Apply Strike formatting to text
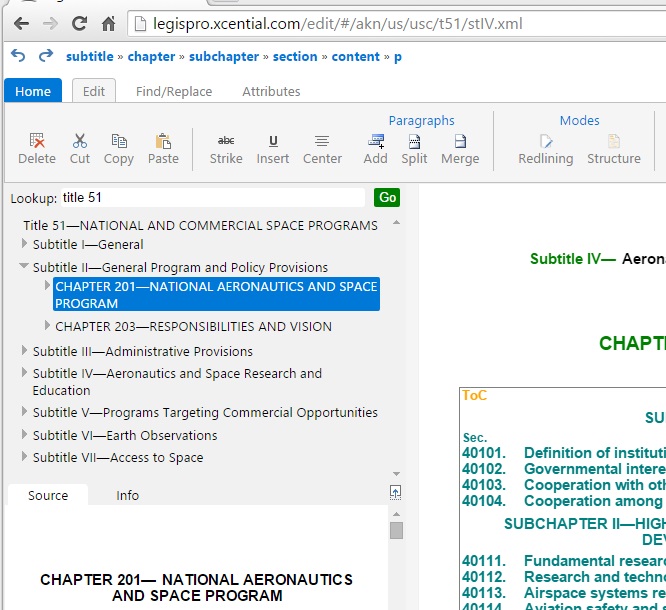The image size is (666, 610). (x=226, y=142)
